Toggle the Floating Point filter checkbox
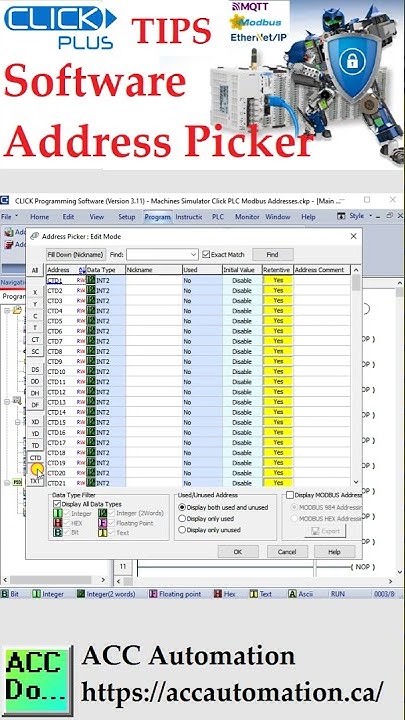Viewport: 405px width, 720px height. click(111, 523)
